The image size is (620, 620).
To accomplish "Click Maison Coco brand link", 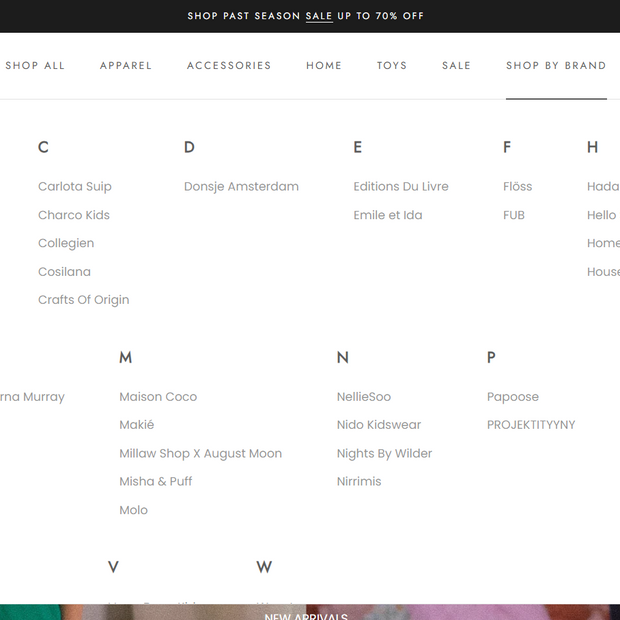I will click(x=158, y=397).
